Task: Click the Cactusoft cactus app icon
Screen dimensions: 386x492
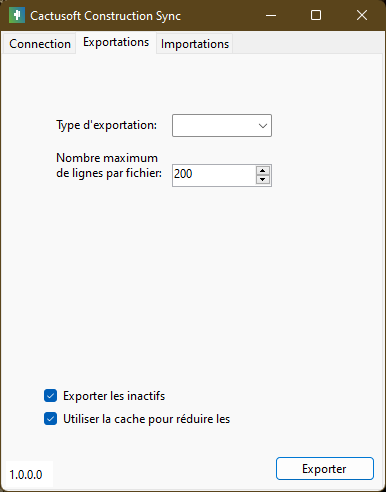Action: (x=17, y=15)
